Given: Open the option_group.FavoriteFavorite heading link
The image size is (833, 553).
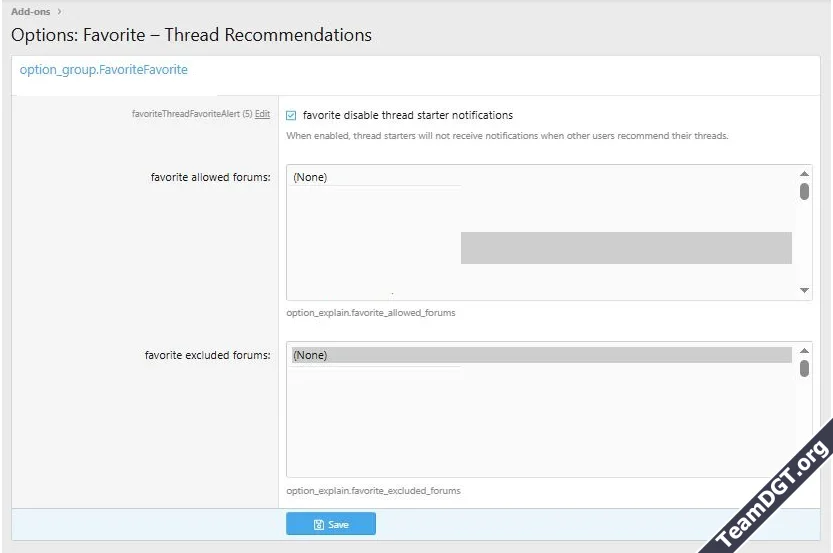Looking at the screenshot, I should pyautogui.click(x=103, y=70).
